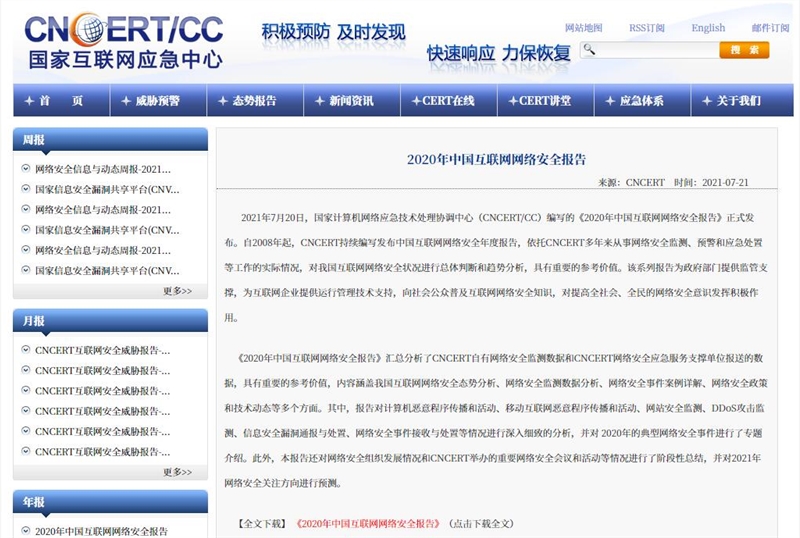Click the 月报 sidebar panel header

(110, 321)
